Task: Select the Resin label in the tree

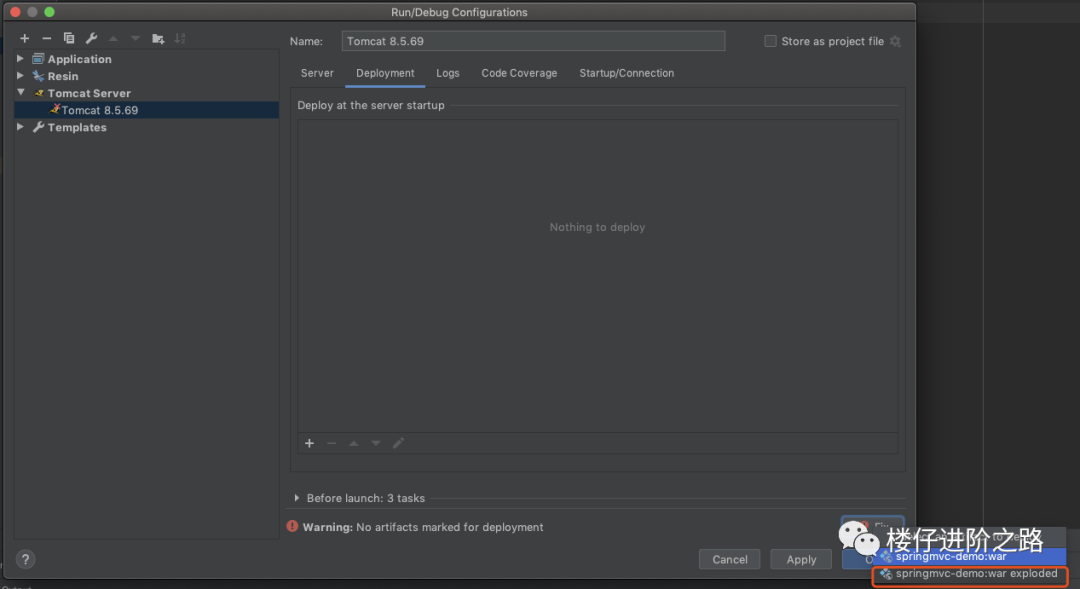Action: pos(63,76)
